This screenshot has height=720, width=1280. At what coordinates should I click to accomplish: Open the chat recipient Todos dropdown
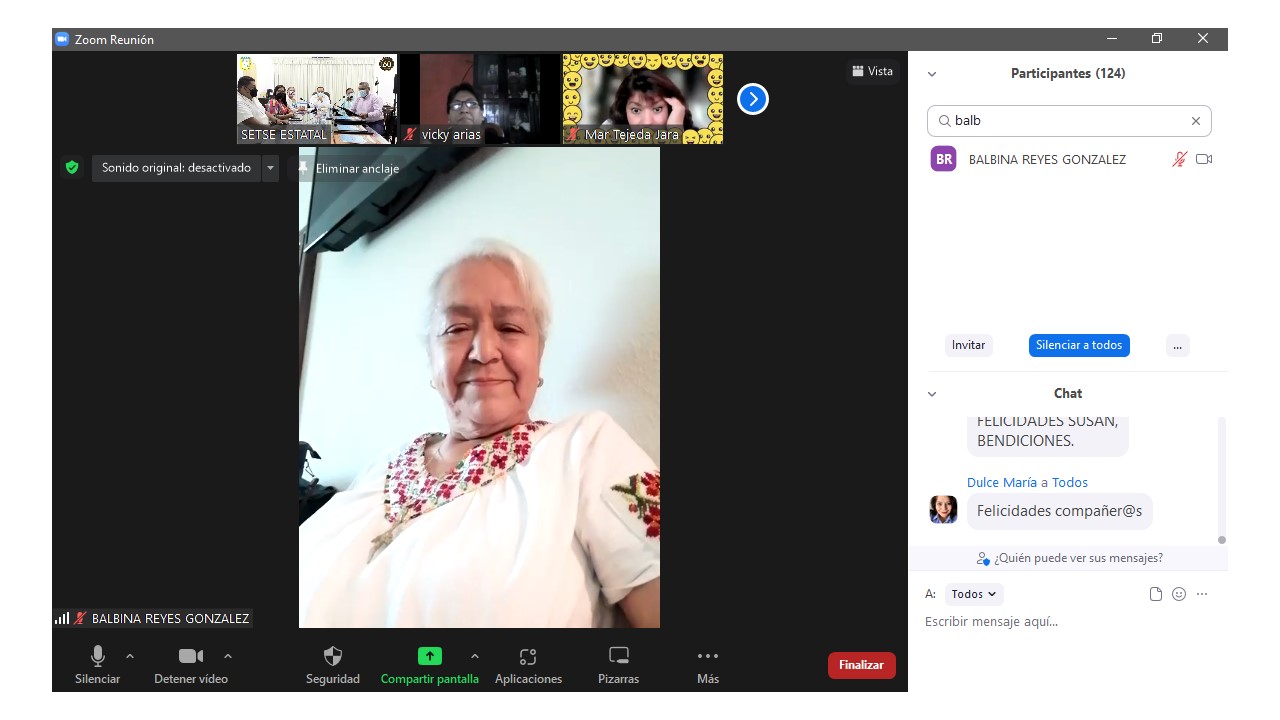973,594
